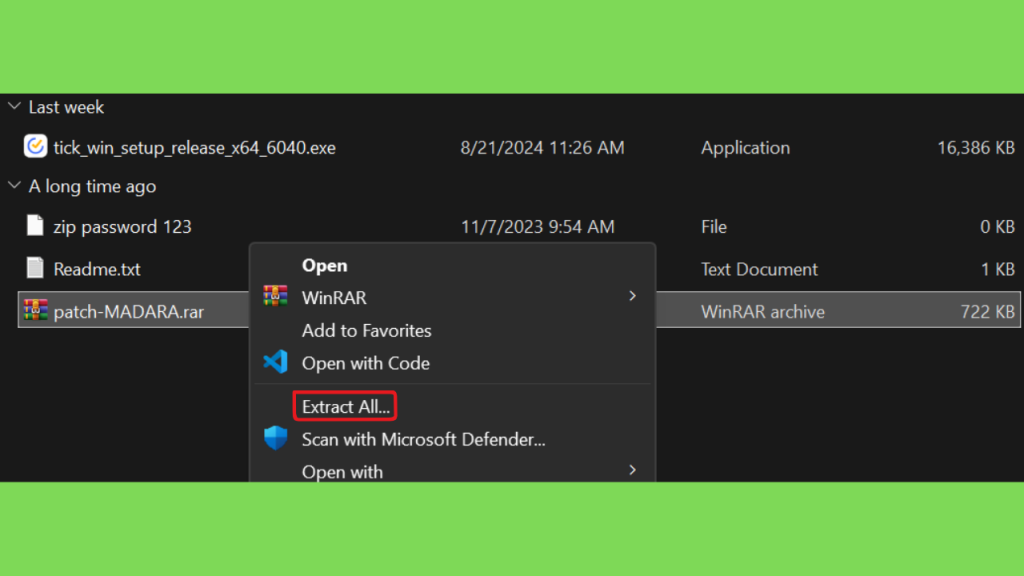Screen dimensions: 1024x576
Task: Choose Open with Code
Action: [x=366, y=363]
